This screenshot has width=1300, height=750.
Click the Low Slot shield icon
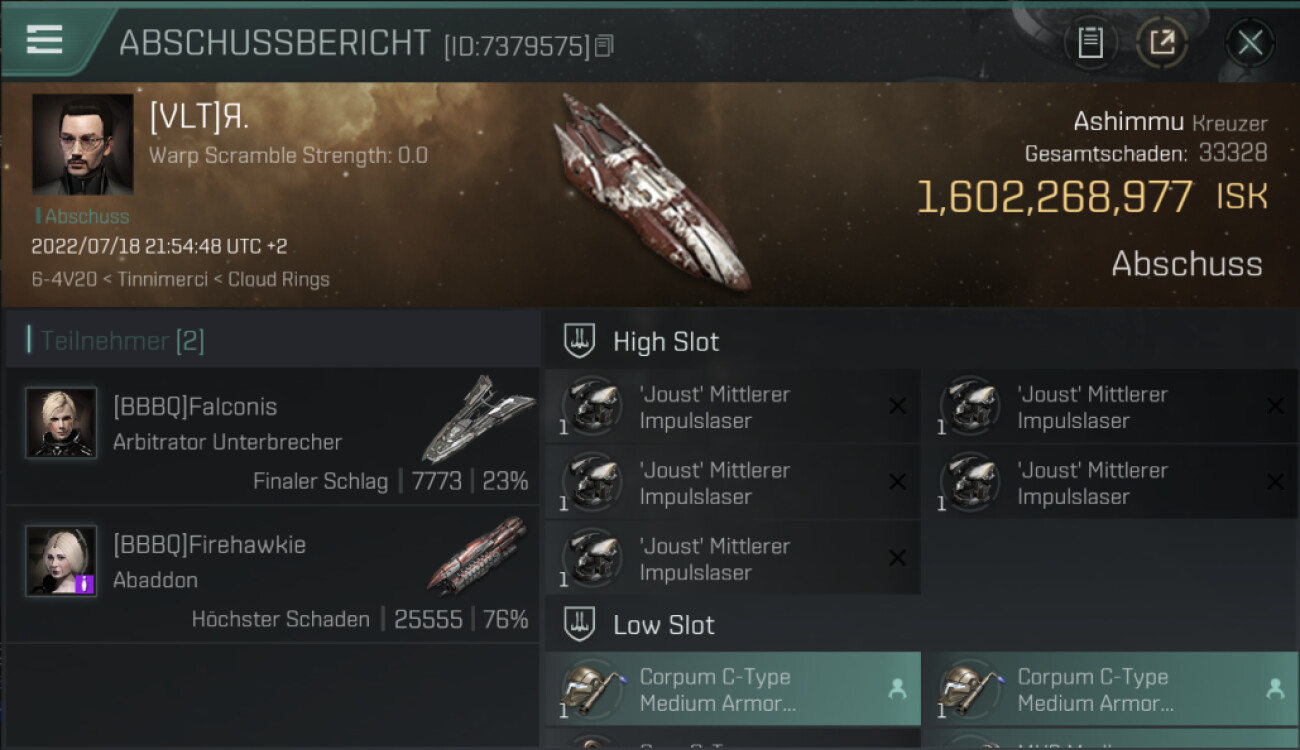[x=580, y=625]
